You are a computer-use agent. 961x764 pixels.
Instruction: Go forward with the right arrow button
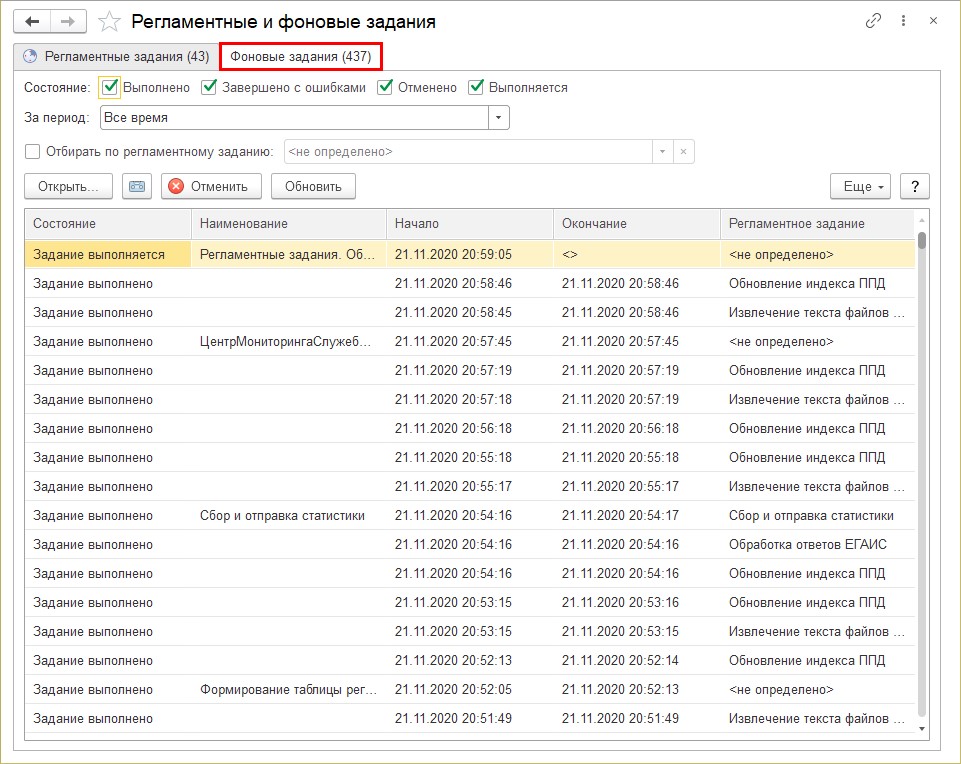pos(68,21)
